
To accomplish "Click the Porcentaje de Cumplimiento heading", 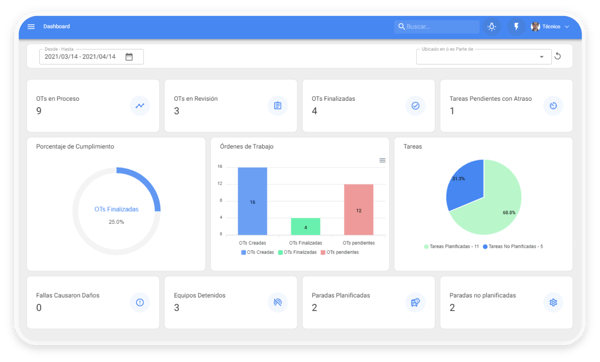I will click(x=75, y=147).
